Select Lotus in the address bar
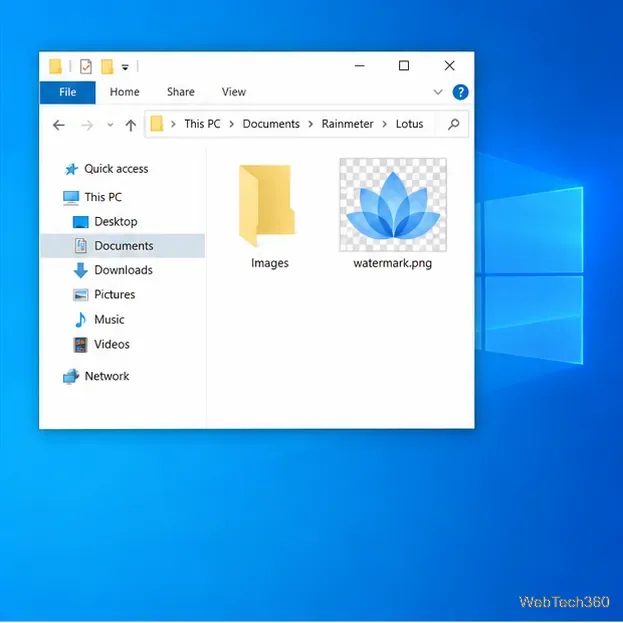 [409, 124]
